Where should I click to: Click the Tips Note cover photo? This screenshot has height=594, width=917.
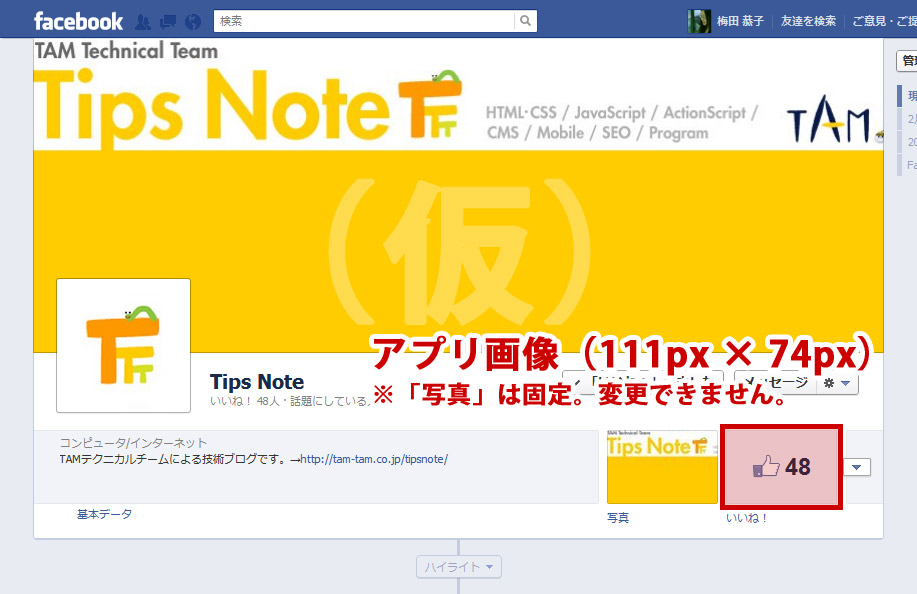[x=458, y=195]
